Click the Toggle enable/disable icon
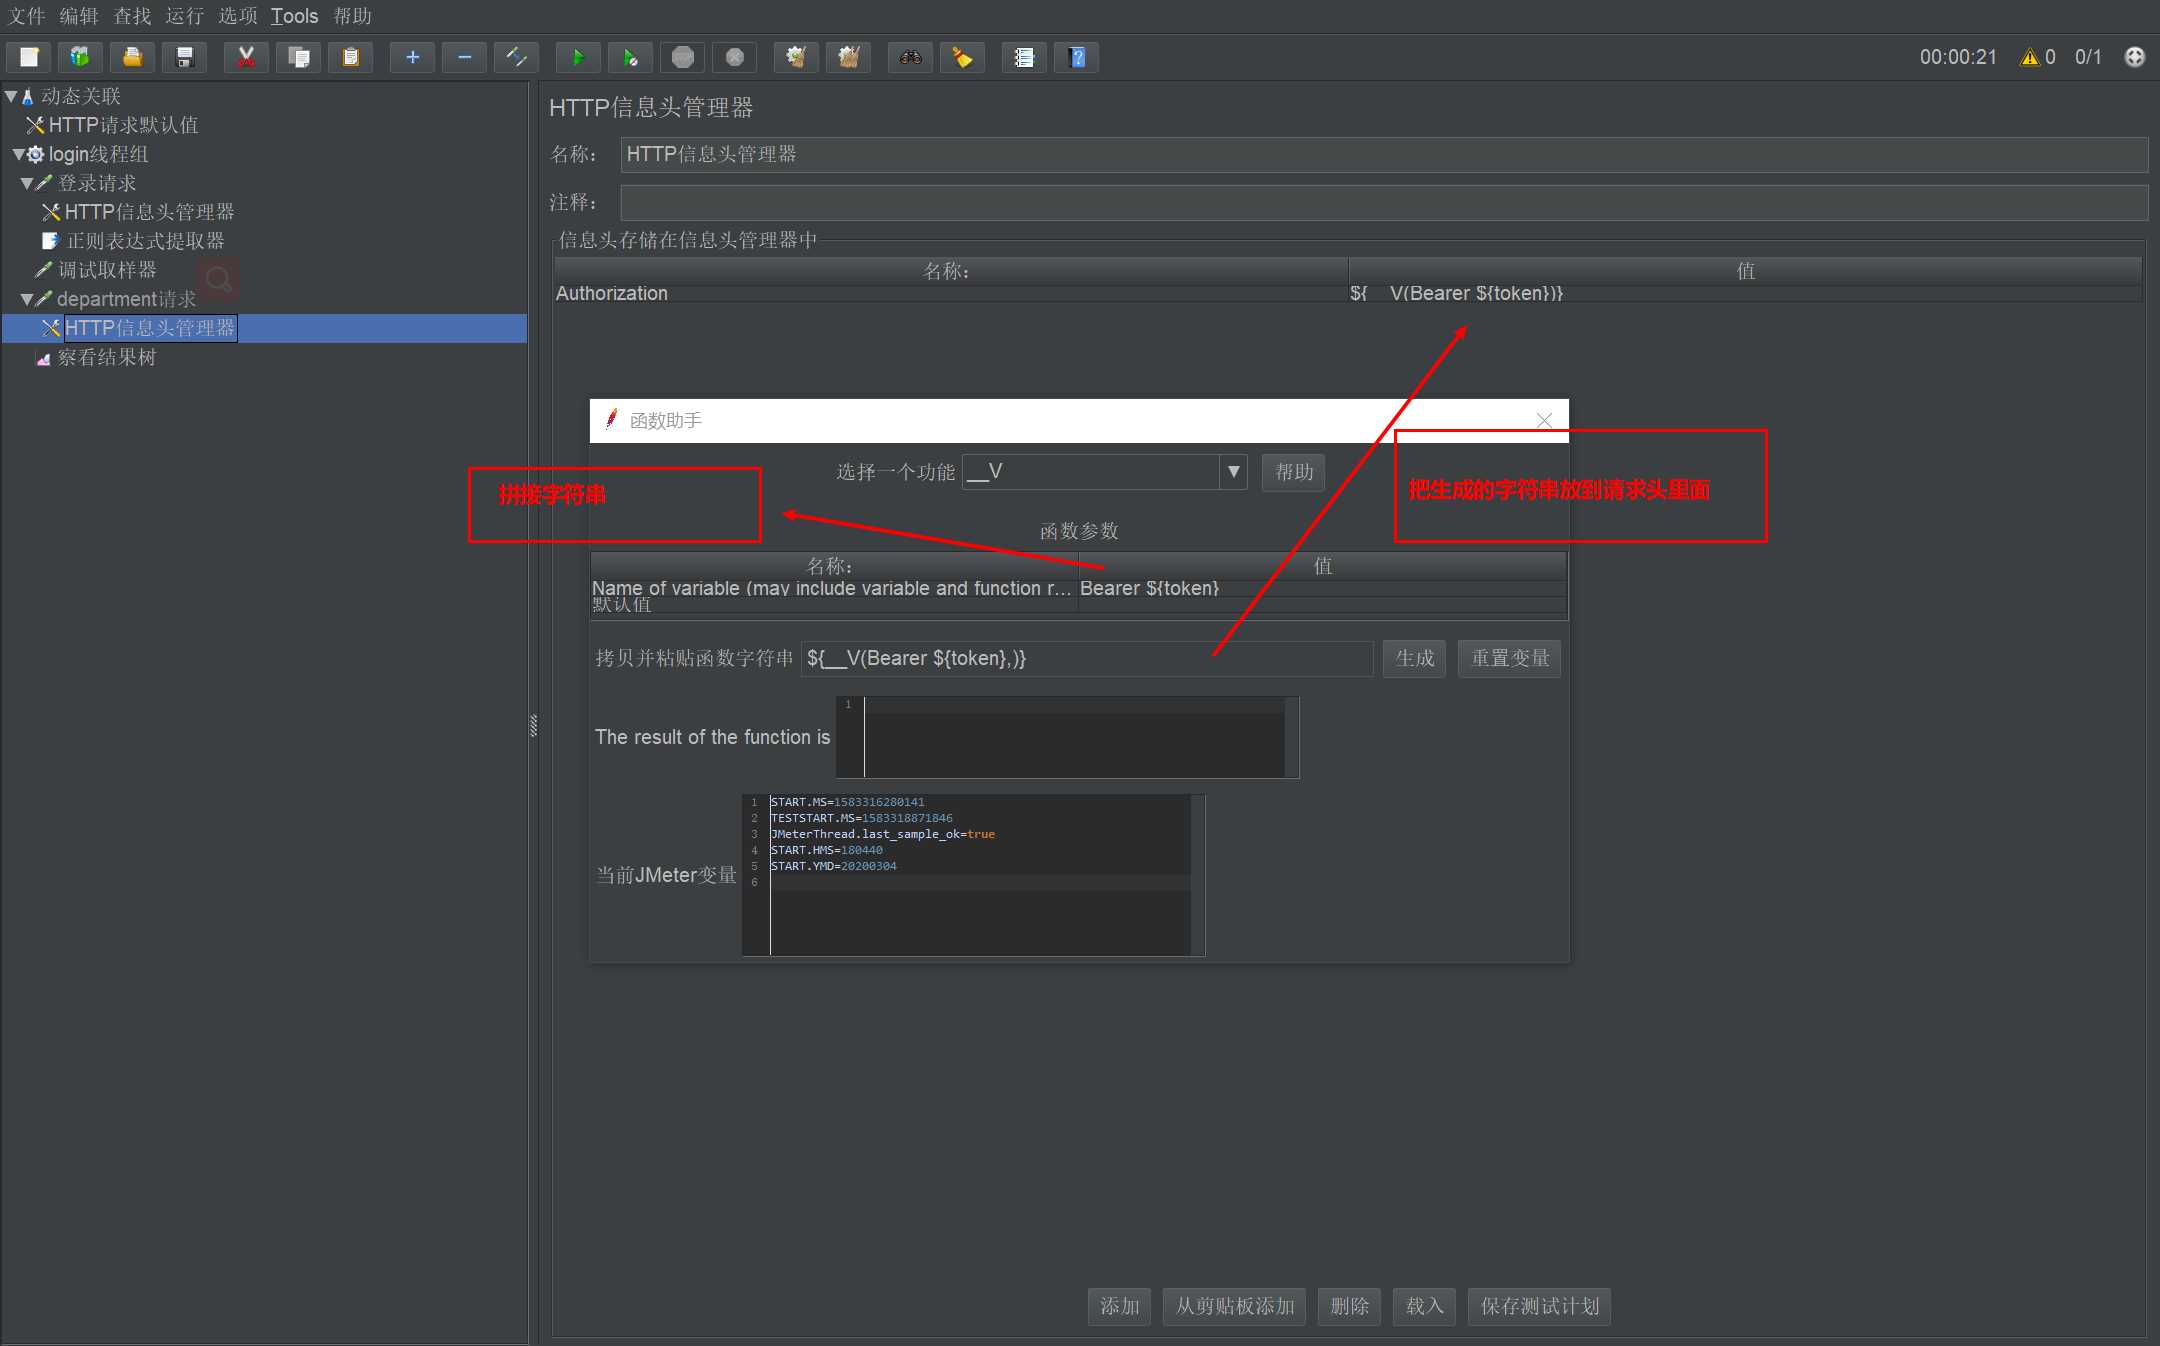Screen dimensions: 2160x1346 pos(516,57)
